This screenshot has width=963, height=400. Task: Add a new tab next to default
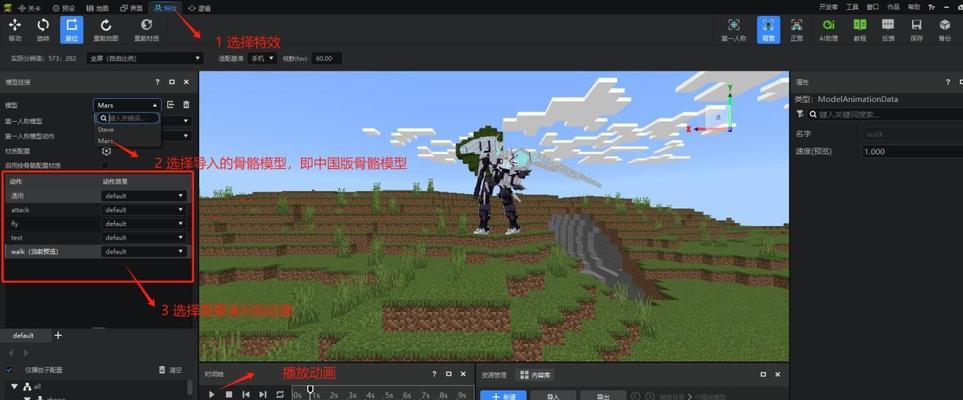pyautogui.click(x=58, y=335)
